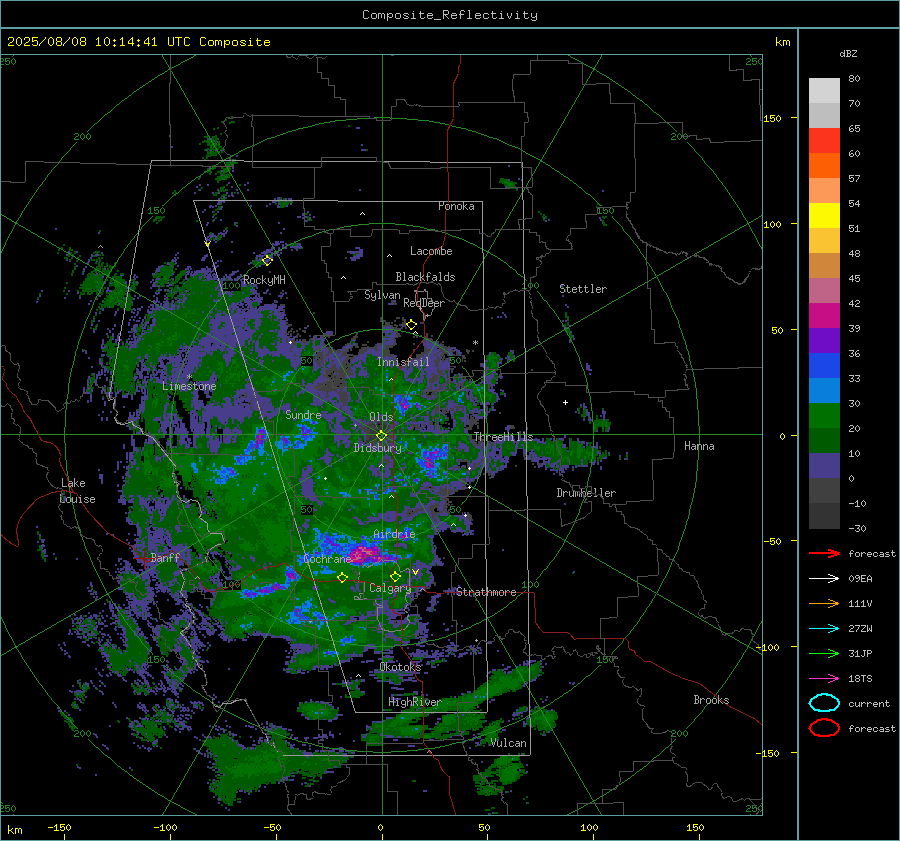Click the yellow dBZ color swatch
Image resolution: width=900 pixels, height=841 pixels.
tap(824, 216)
